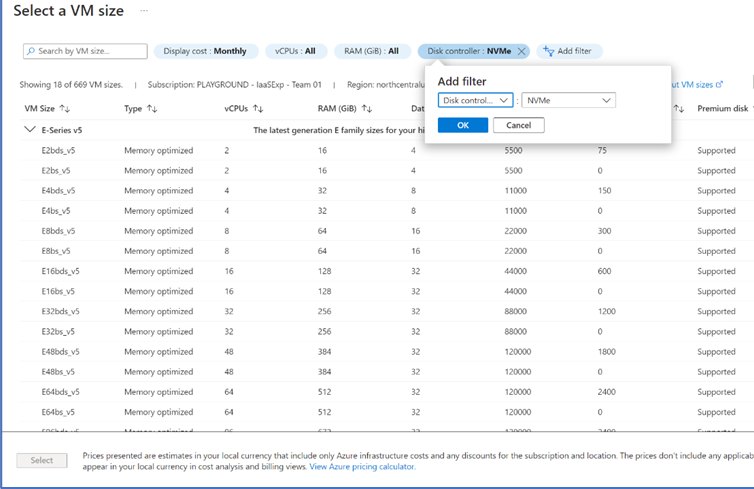754x489 pixels.
Task: Select the E8bs_v5 VM size
Action: click(x=56, y=251)
